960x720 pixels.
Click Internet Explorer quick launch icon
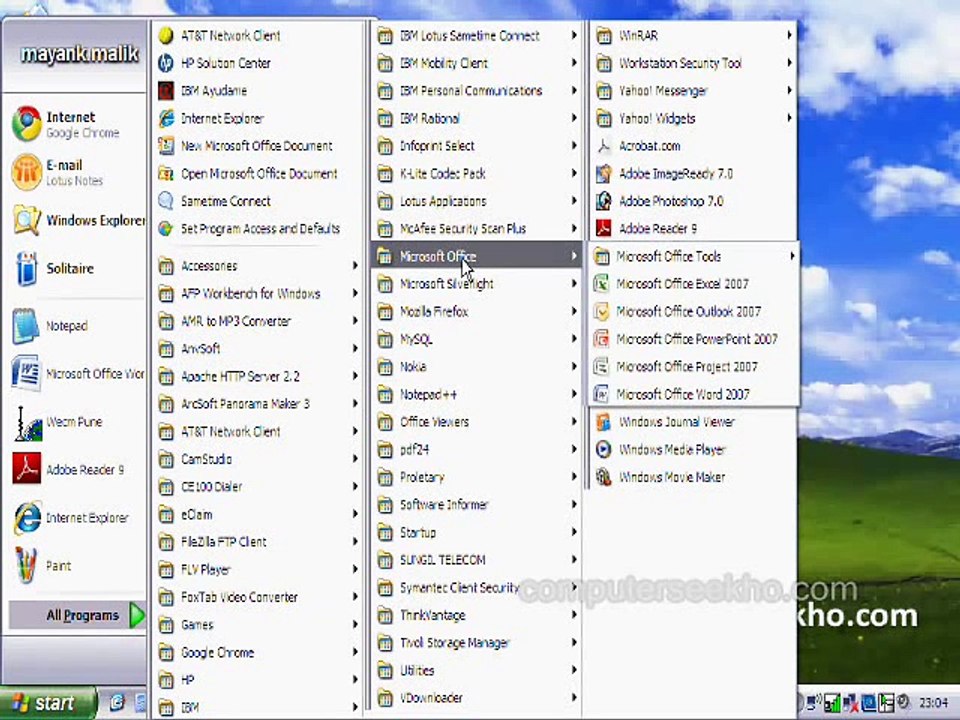point(117,702)
